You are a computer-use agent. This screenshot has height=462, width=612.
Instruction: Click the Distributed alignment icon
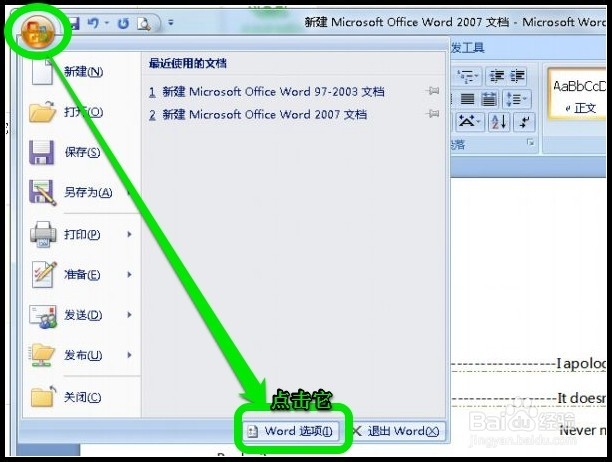coord(488,99)
